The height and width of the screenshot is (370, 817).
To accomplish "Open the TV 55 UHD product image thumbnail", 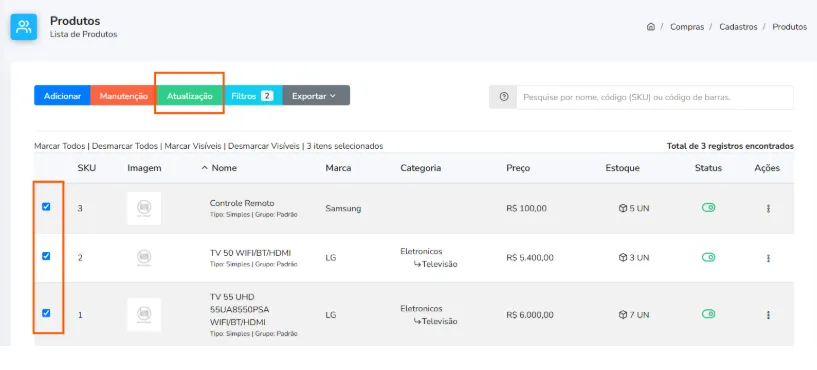I will pos(144,315).
